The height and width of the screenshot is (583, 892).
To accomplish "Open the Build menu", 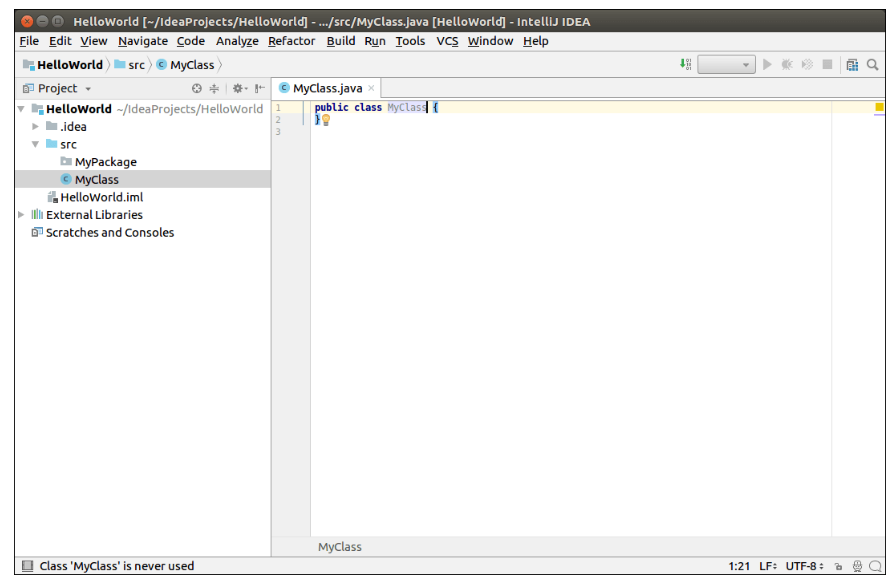I will pyautogui.click(x=341, y=41).
